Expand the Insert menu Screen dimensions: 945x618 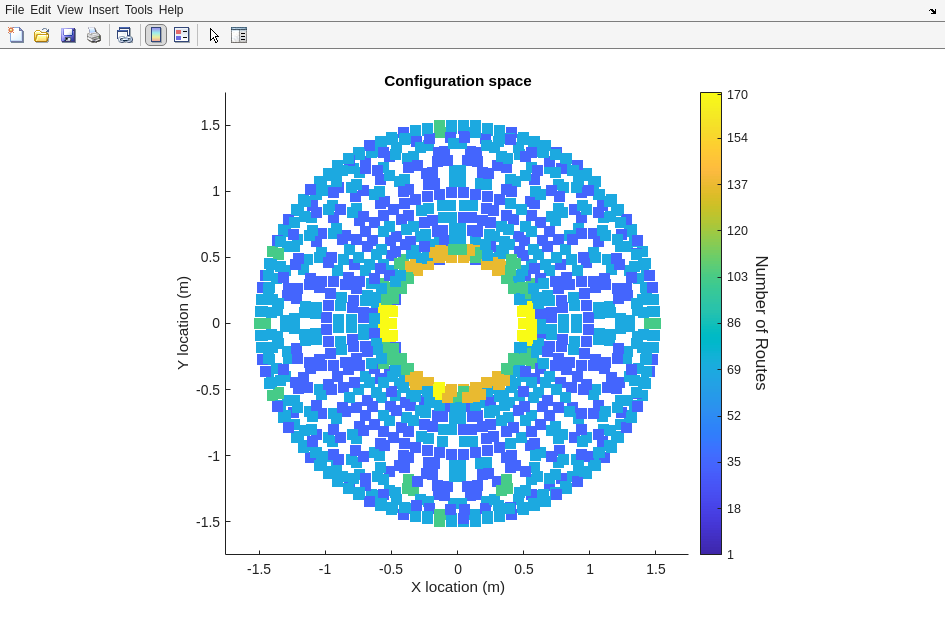(x=103, y=10)
